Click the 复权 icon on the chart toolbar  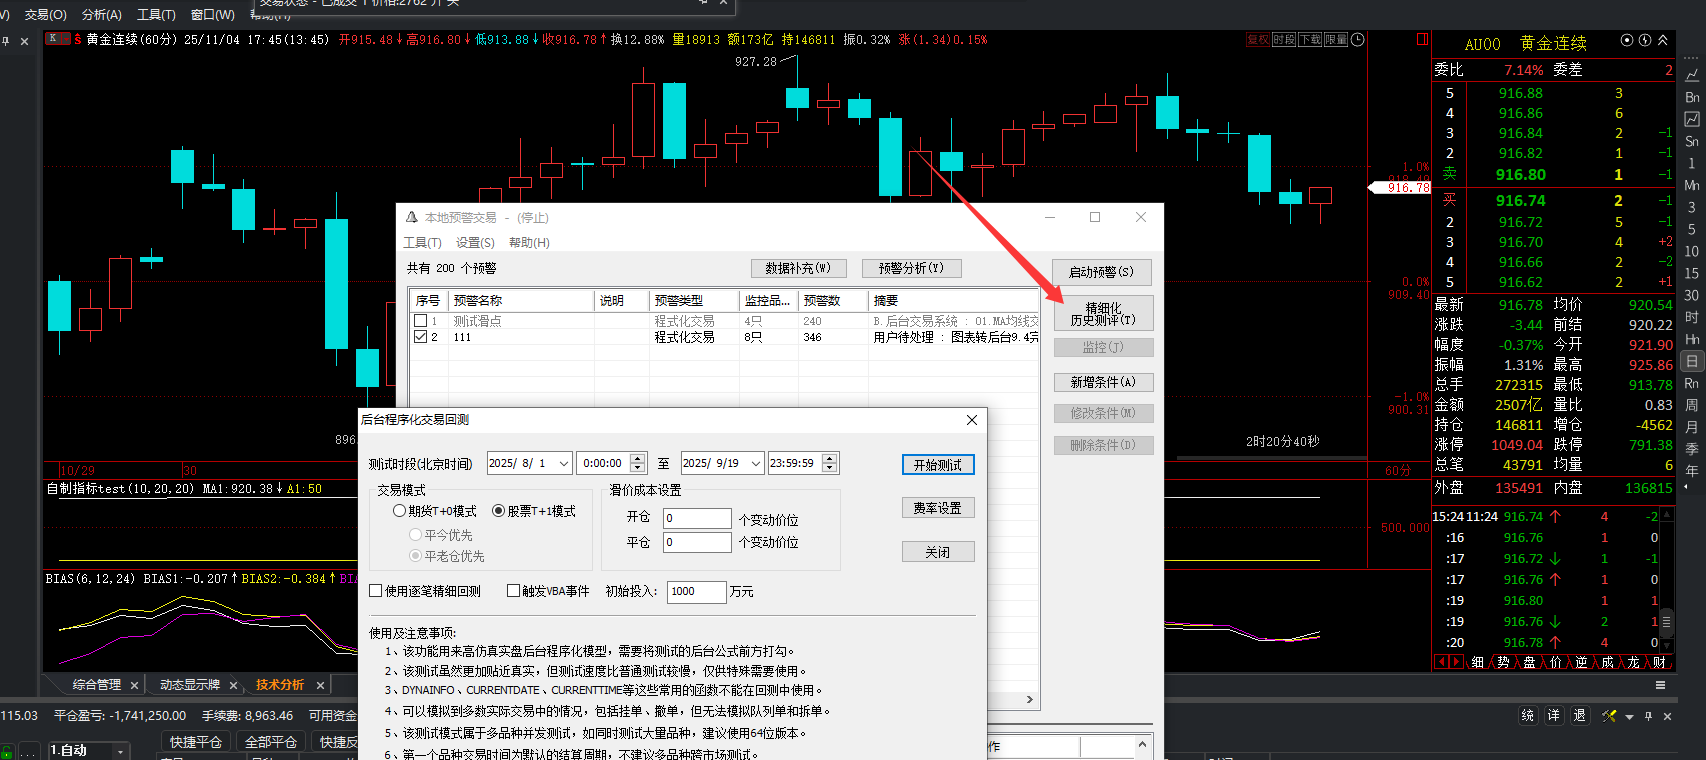pyautogui.click(x=1257, y=40)
